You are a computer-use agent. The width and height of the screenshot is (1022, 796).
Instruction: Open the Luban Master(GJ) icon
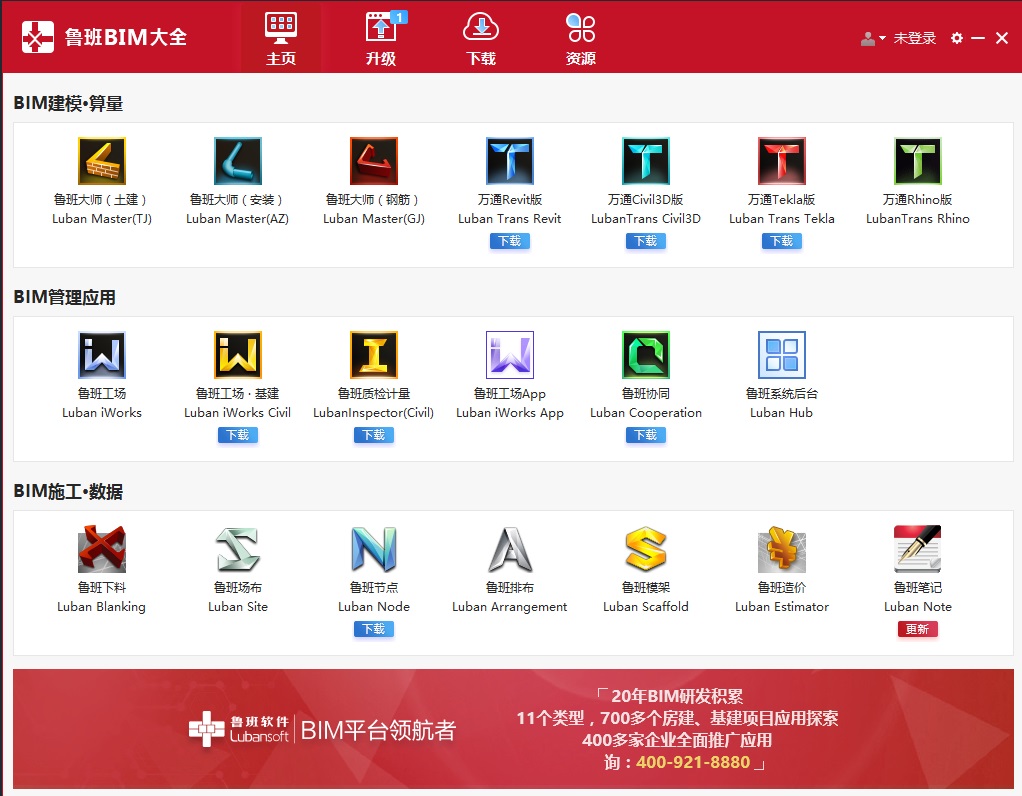point(373,161)
